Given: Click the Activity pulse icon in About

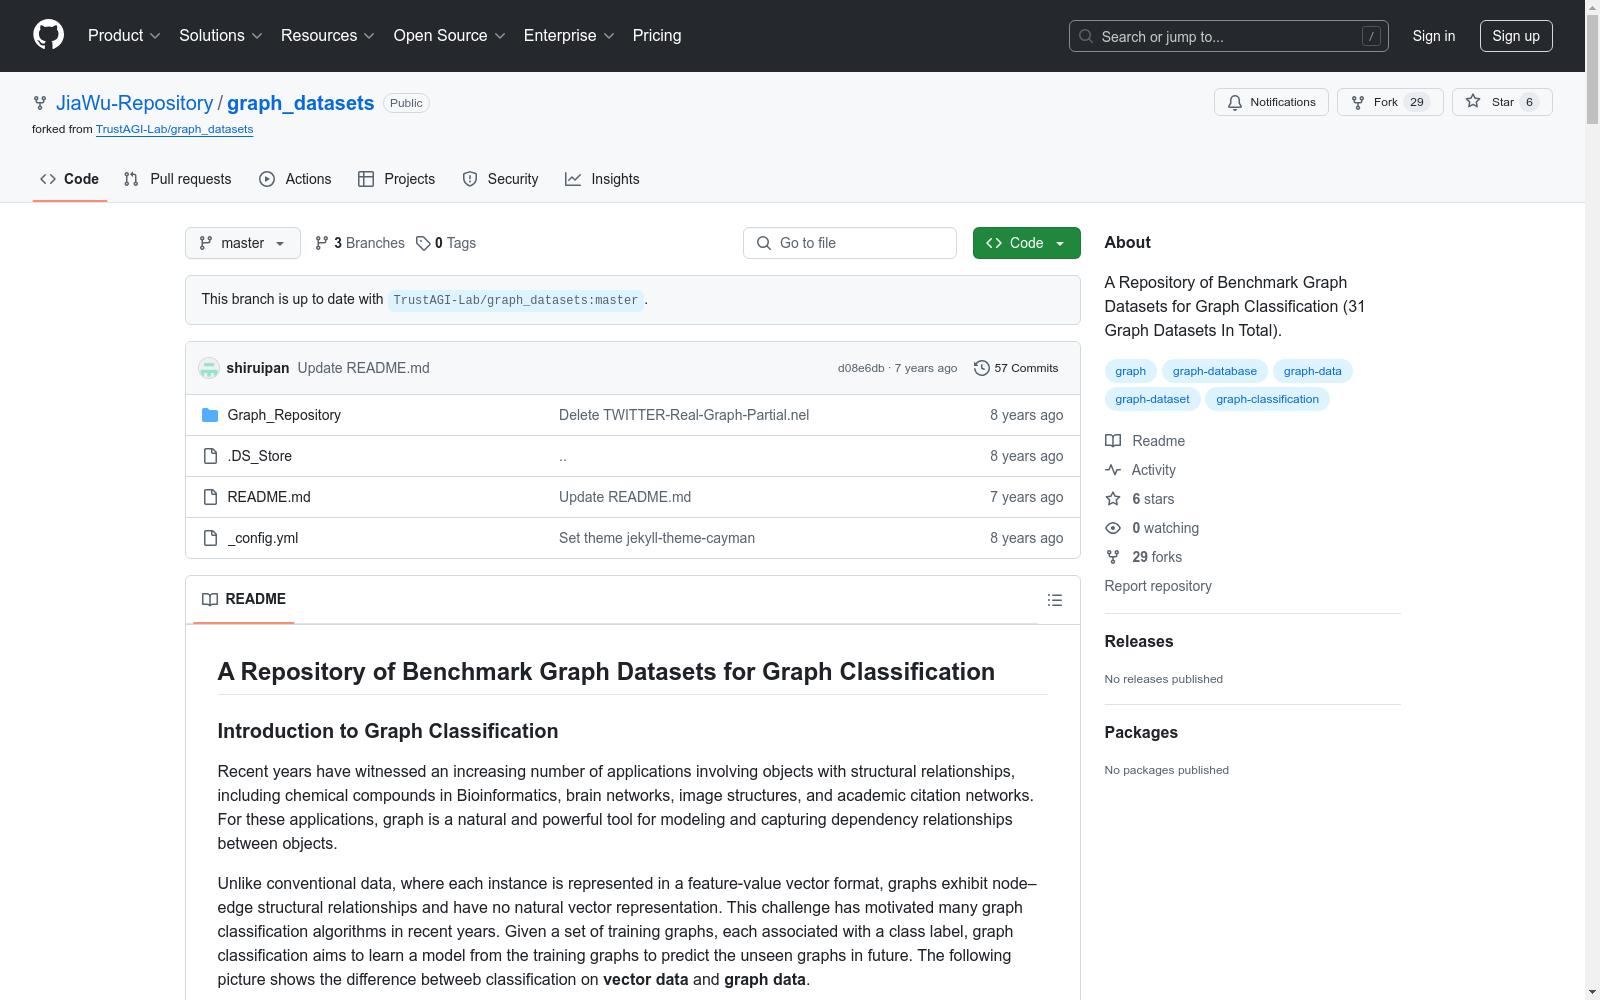Looking at the screenshot, I should 1113,470.
